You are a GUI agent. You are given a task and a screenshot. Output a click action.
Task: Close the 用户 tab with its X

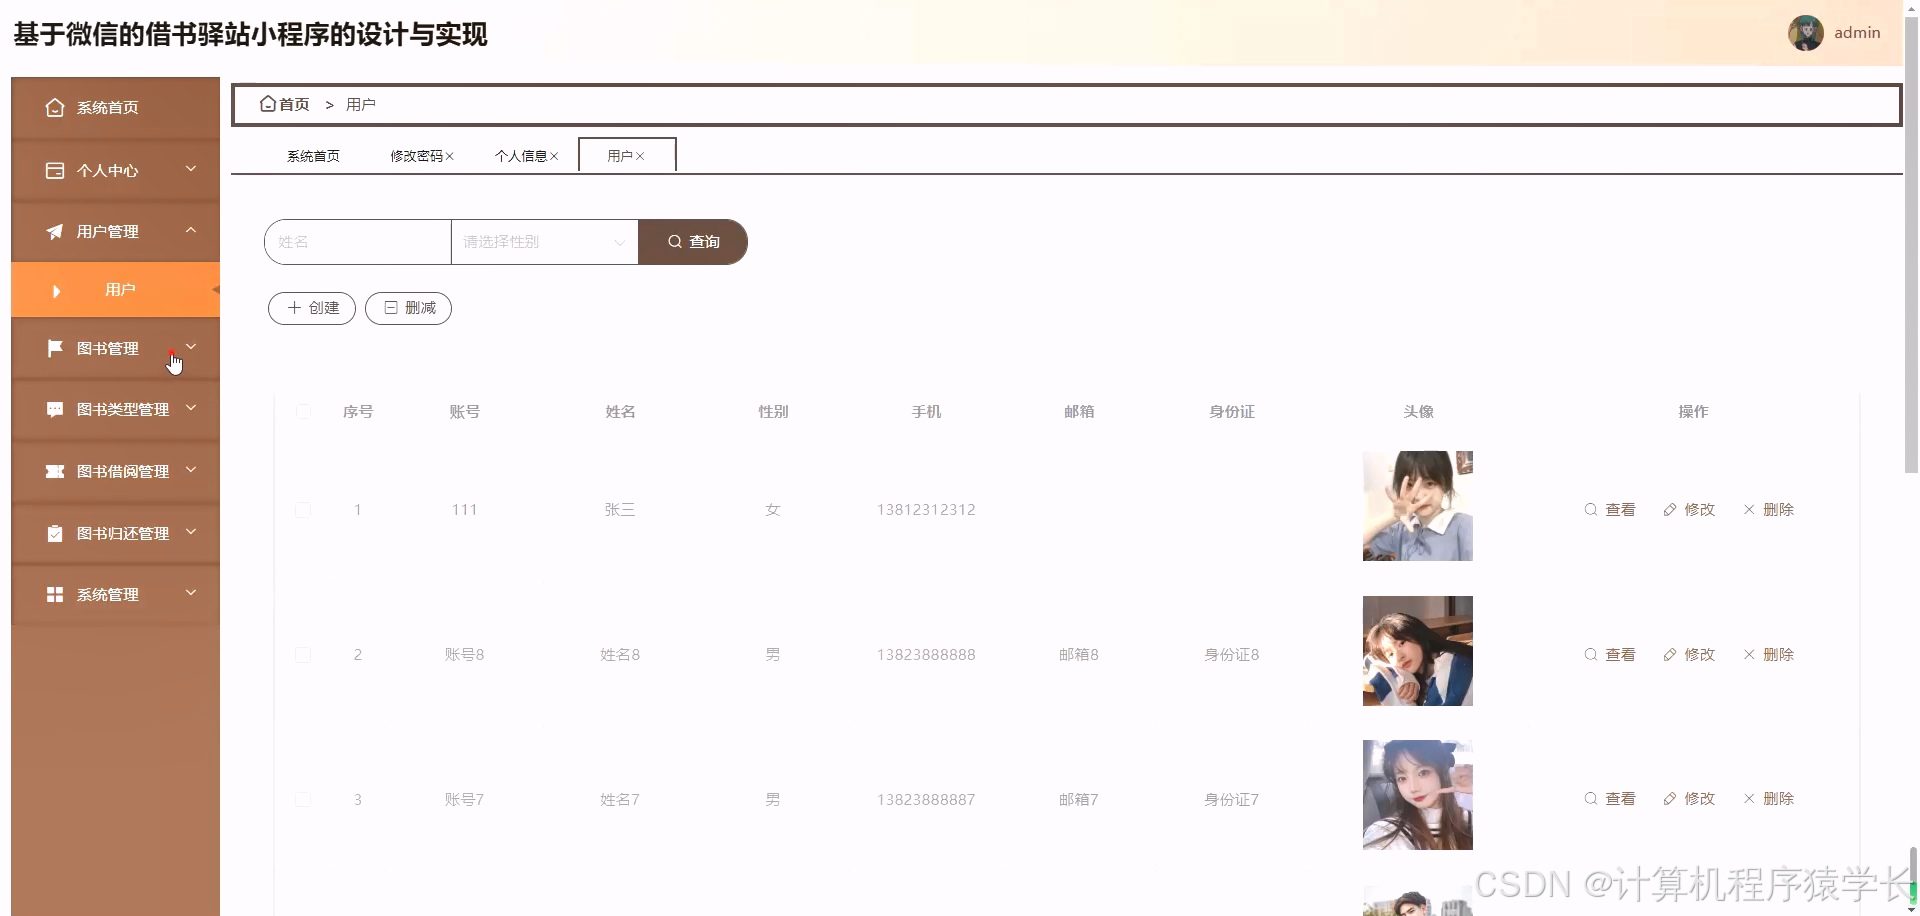(640, 156)
